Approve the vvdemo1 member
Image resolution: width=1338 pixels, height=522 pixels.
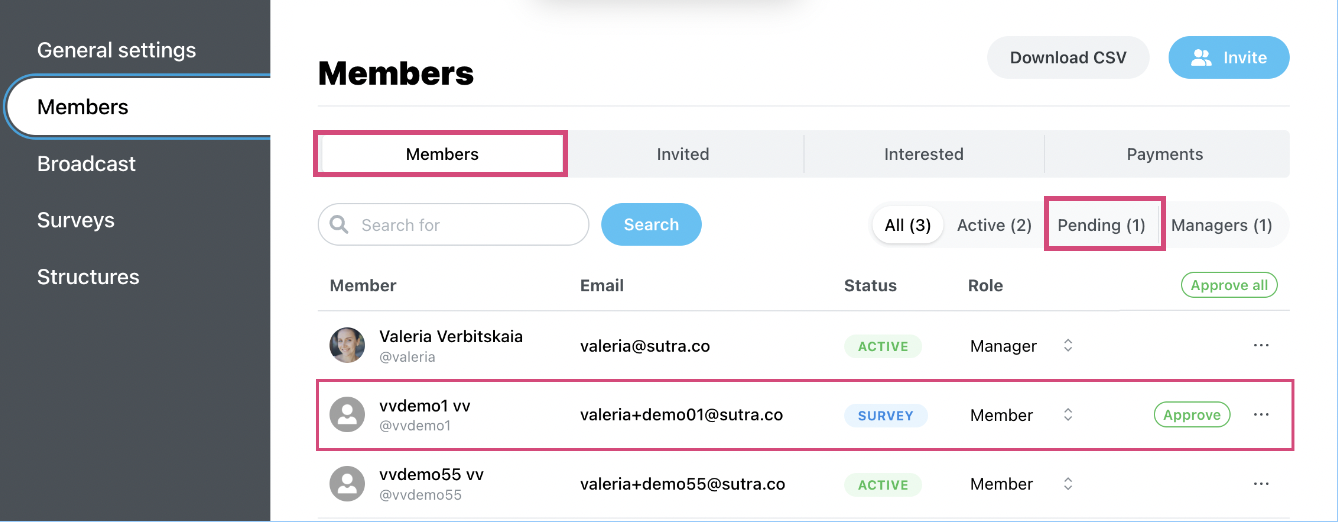click(1192, 415)
